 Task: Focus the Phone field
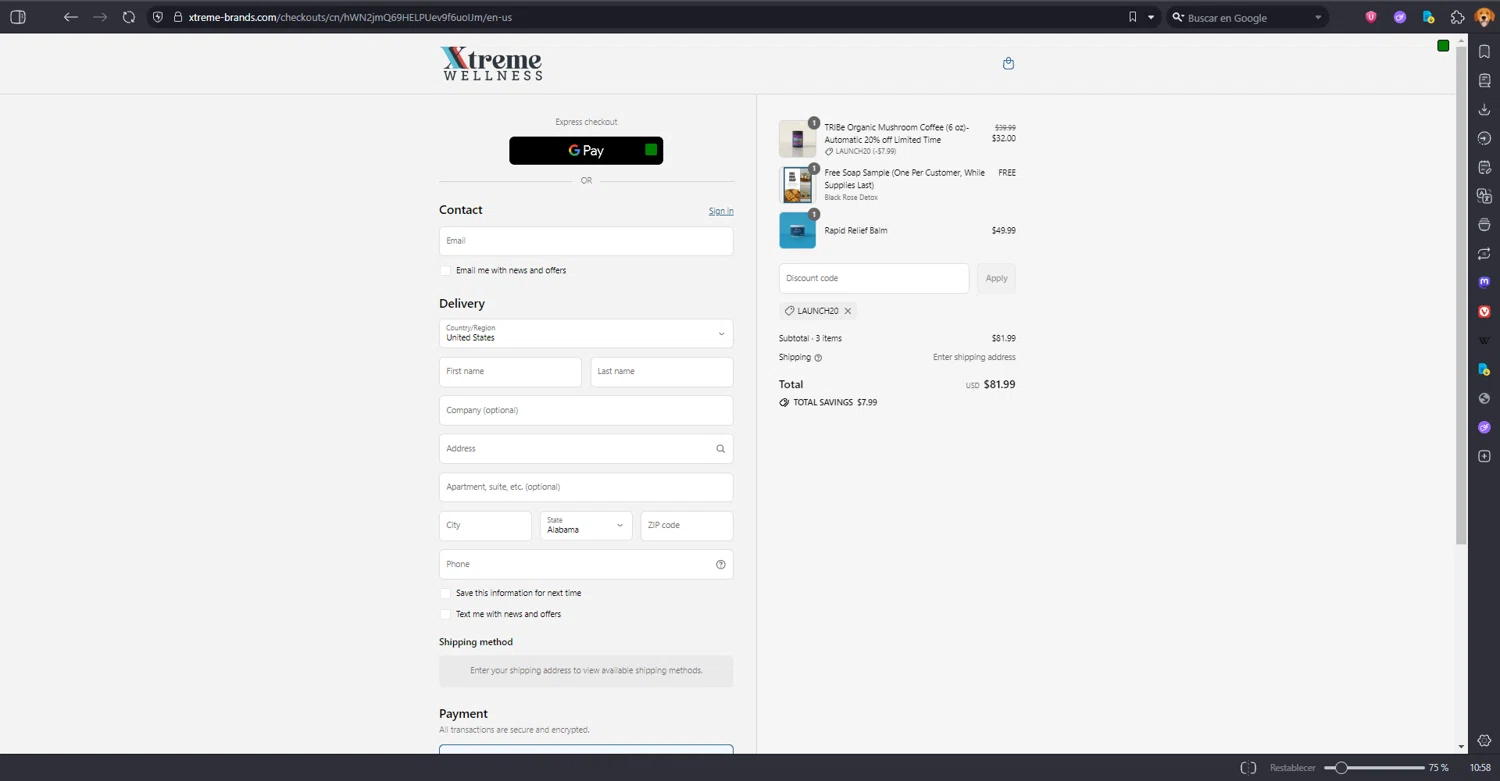pyautogui.click(x=586, y=564)
